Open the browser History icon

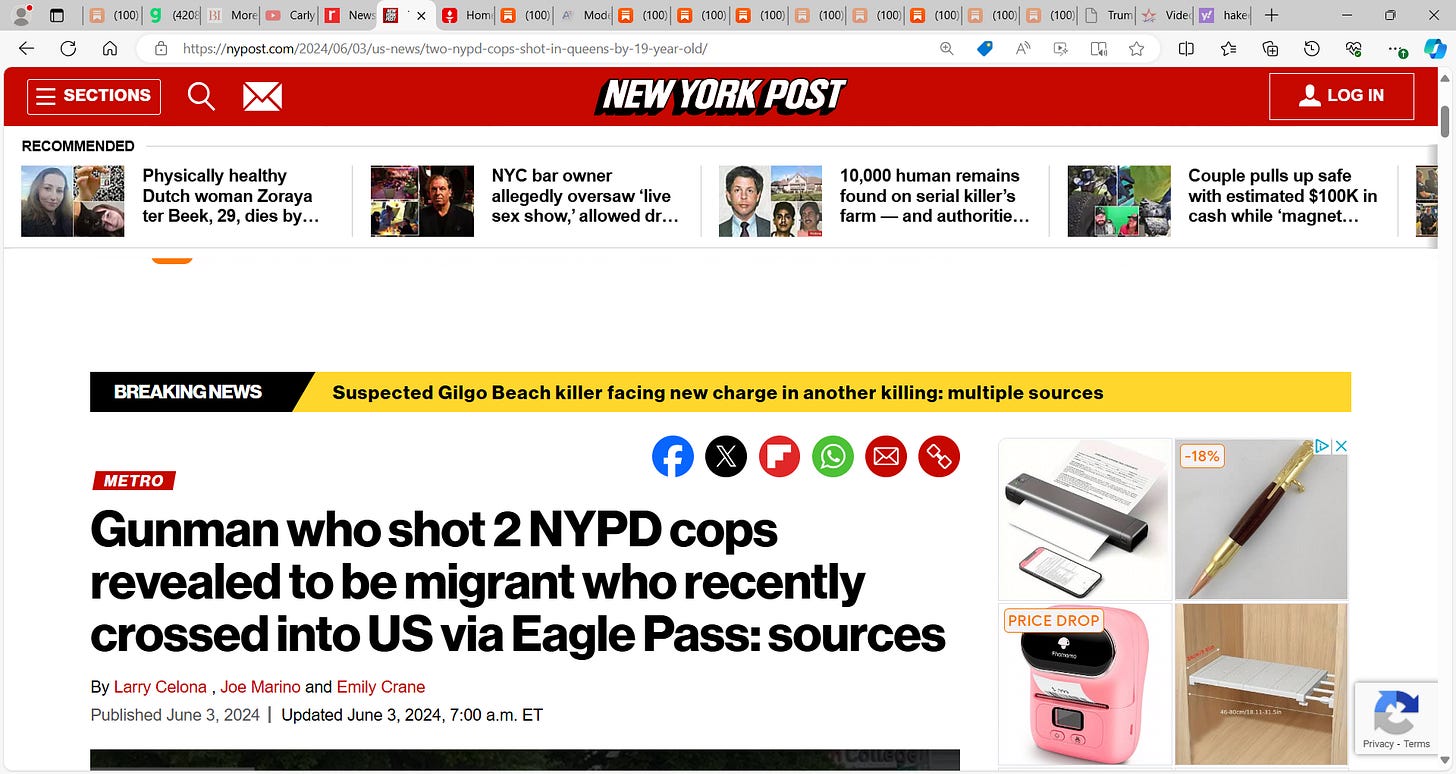click(1312, 48)
